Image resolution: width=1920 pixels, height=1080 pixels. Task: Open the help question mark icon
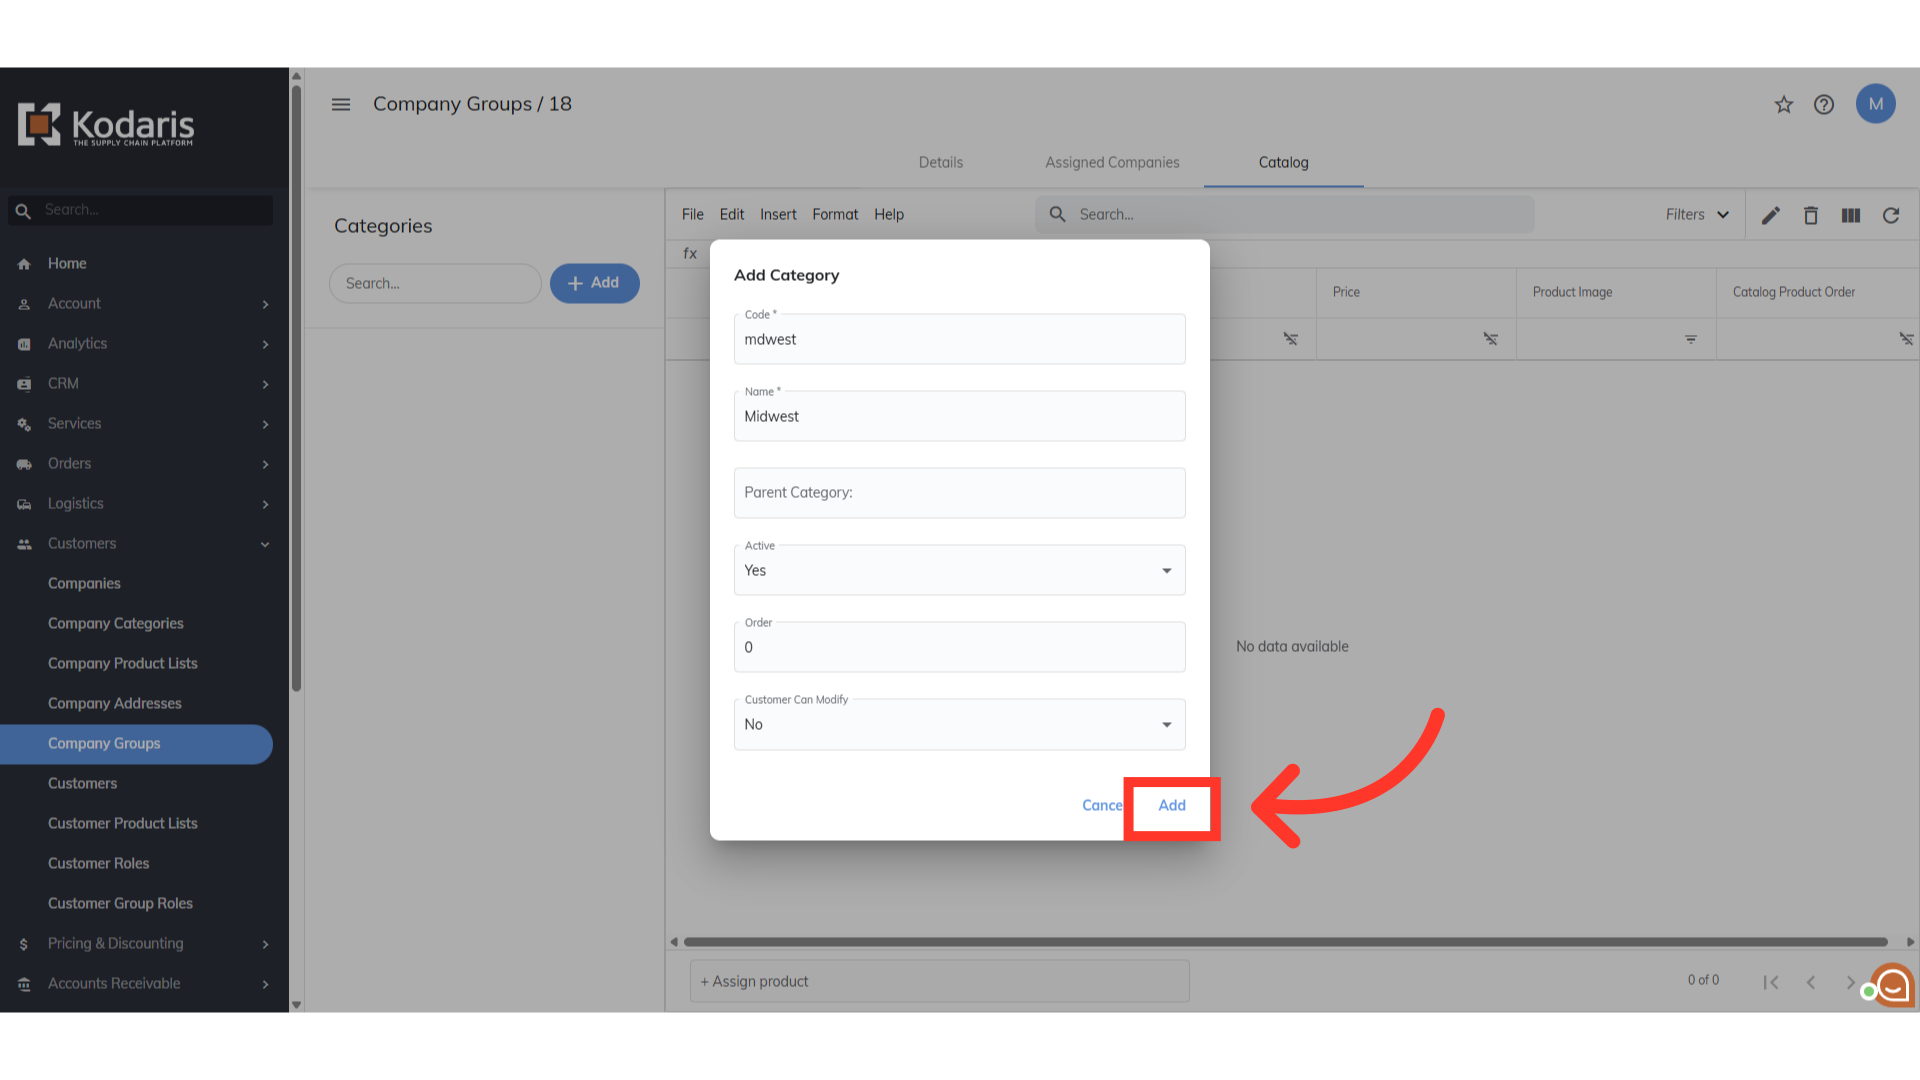point(1824,105)
